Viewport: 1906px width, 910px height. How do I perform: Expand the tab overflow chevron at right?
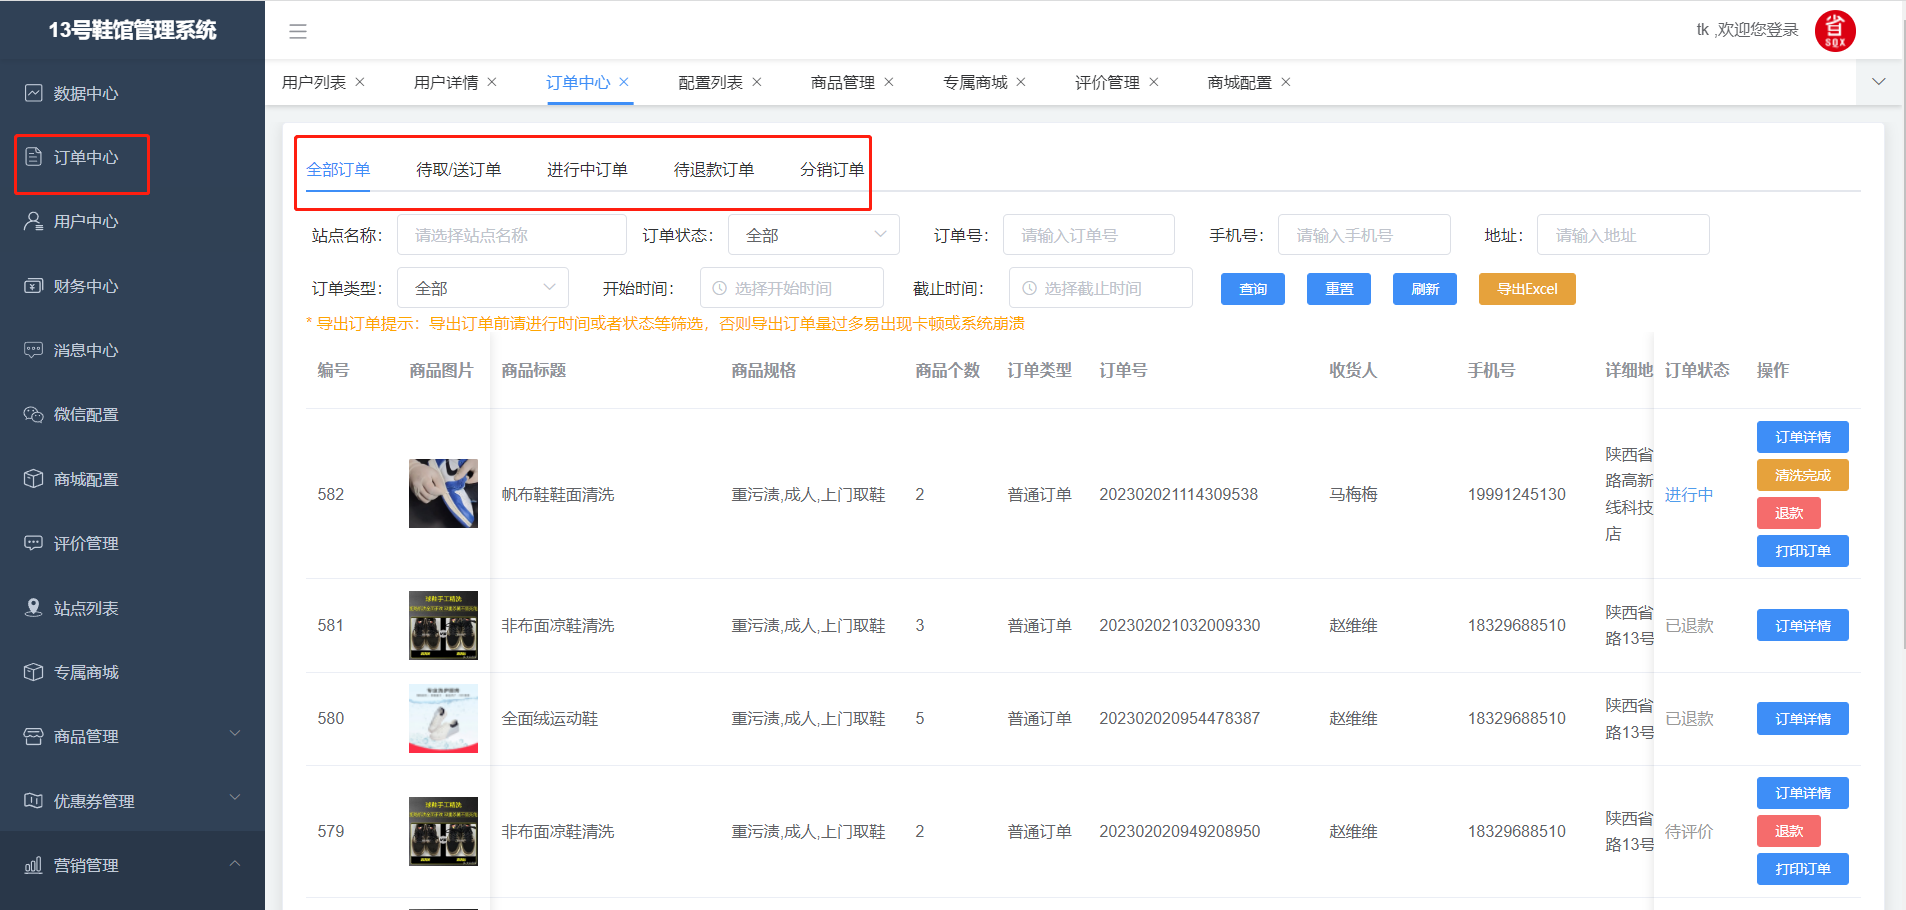[1879, 82]
